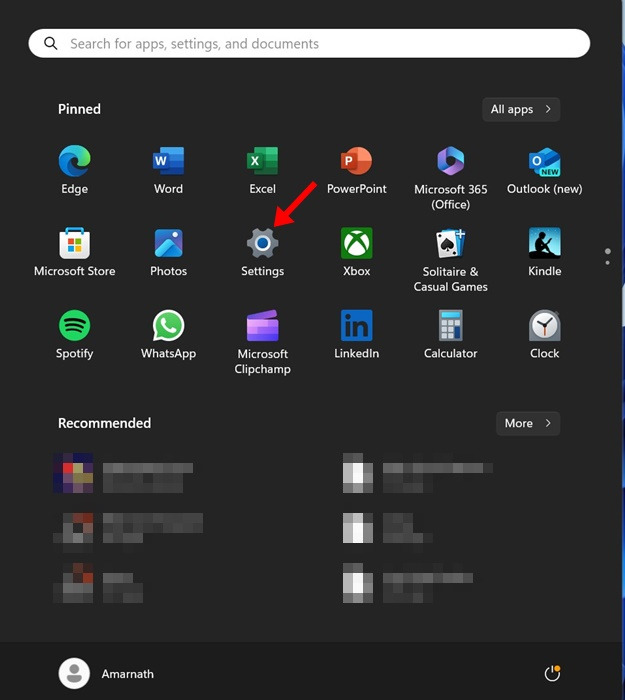
Task: Launch the Xbox app
Action: click(x=356, y=252)
